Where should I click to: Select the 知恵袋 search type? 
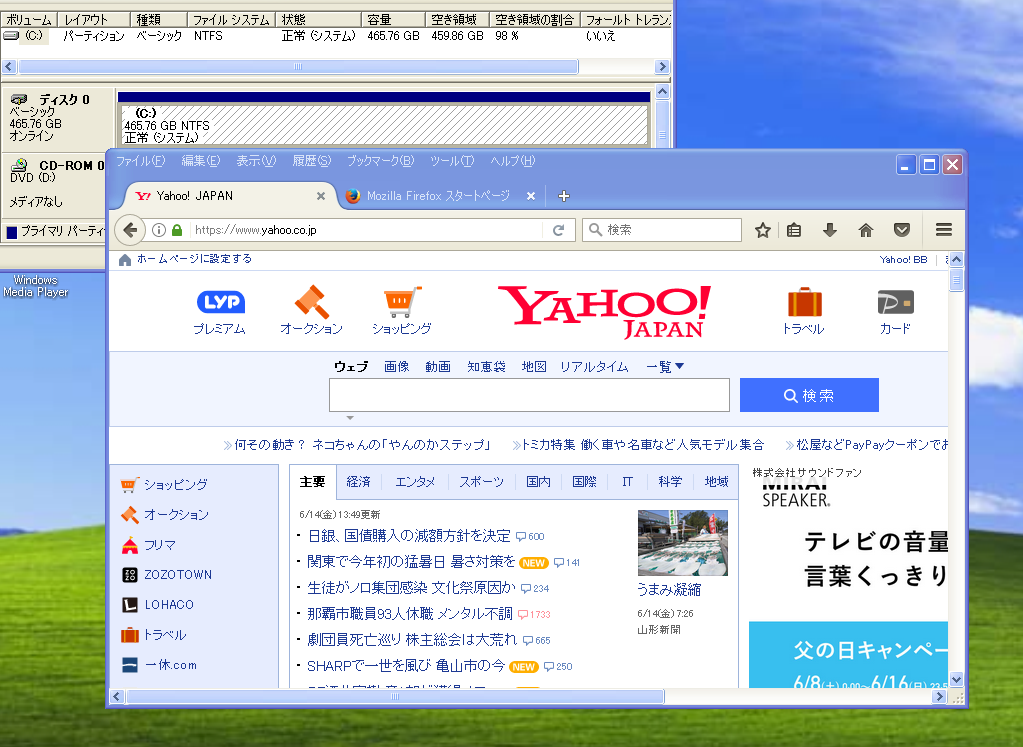pyautogui.click(x=486, y=367)
